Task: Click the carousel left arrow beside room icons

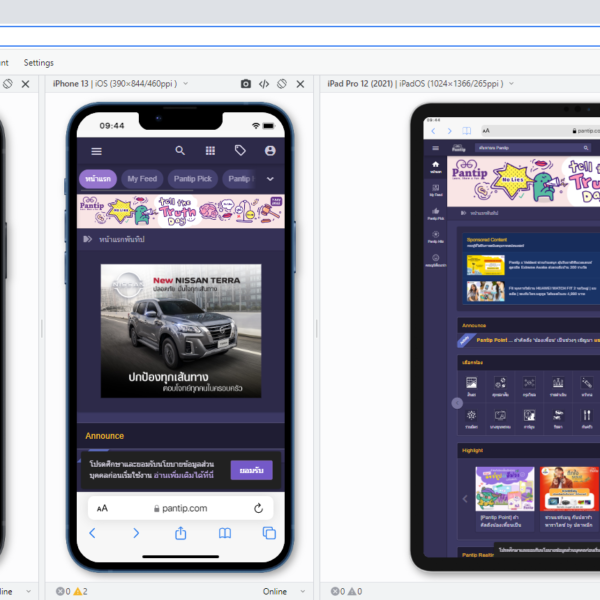Action: click(x=457, y=403)
